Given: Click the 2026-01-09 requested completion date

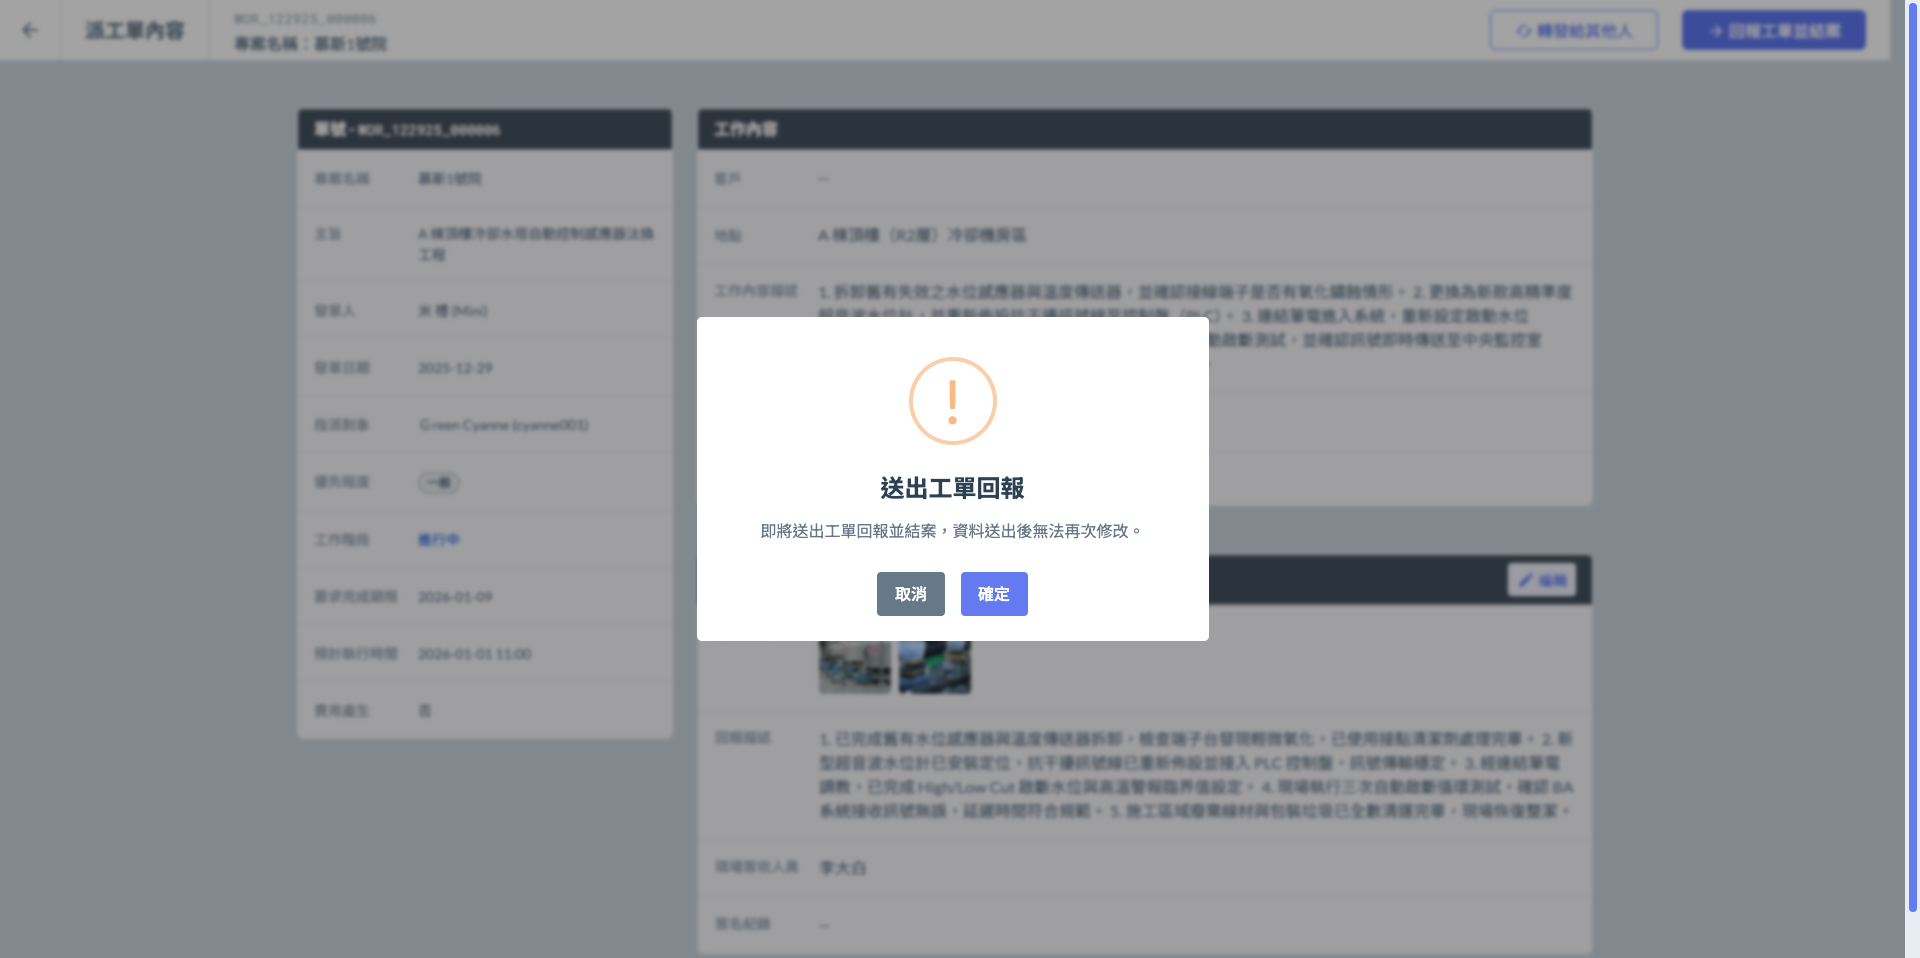Looking at the screenshot, I should (x=455, y=597).
